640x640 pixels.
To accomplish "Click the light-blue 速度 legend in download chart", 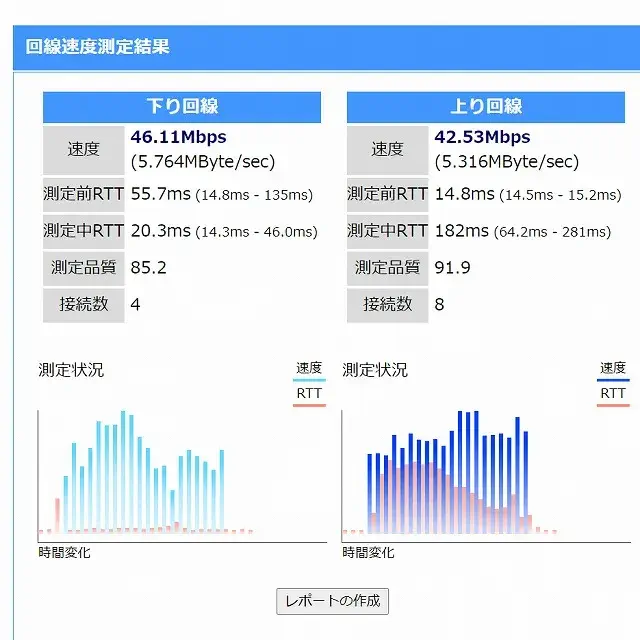I will (309, 371).
